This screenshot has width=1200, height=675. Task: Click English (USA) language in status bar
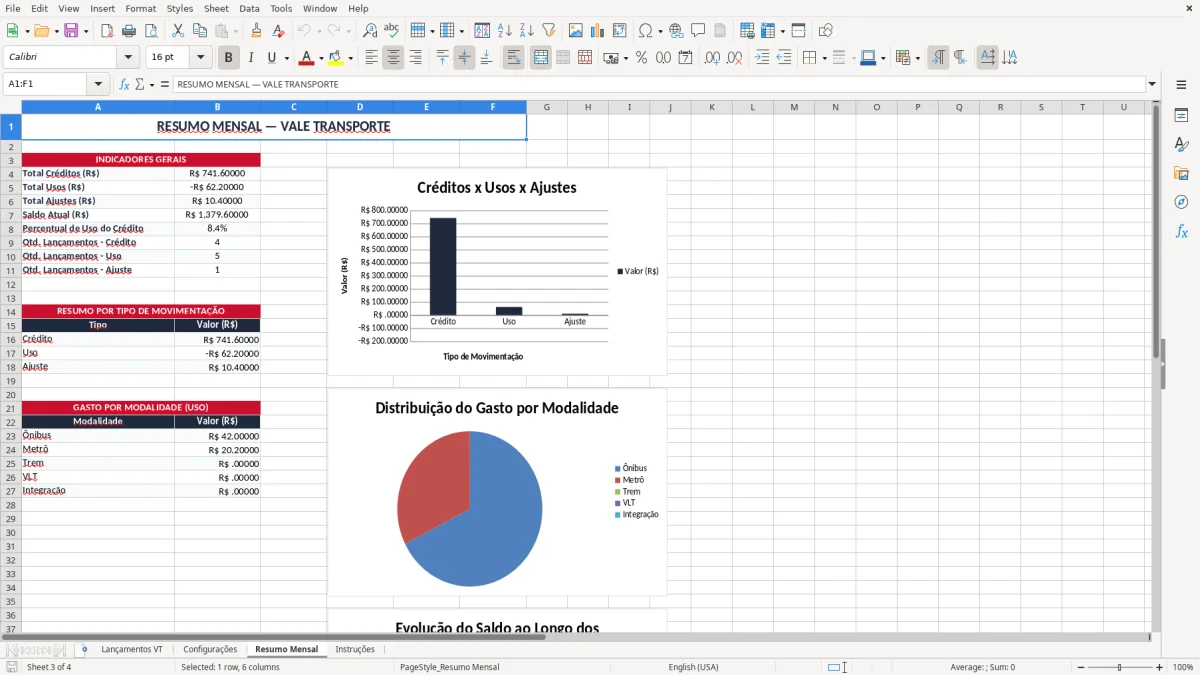tap(693, 667)
